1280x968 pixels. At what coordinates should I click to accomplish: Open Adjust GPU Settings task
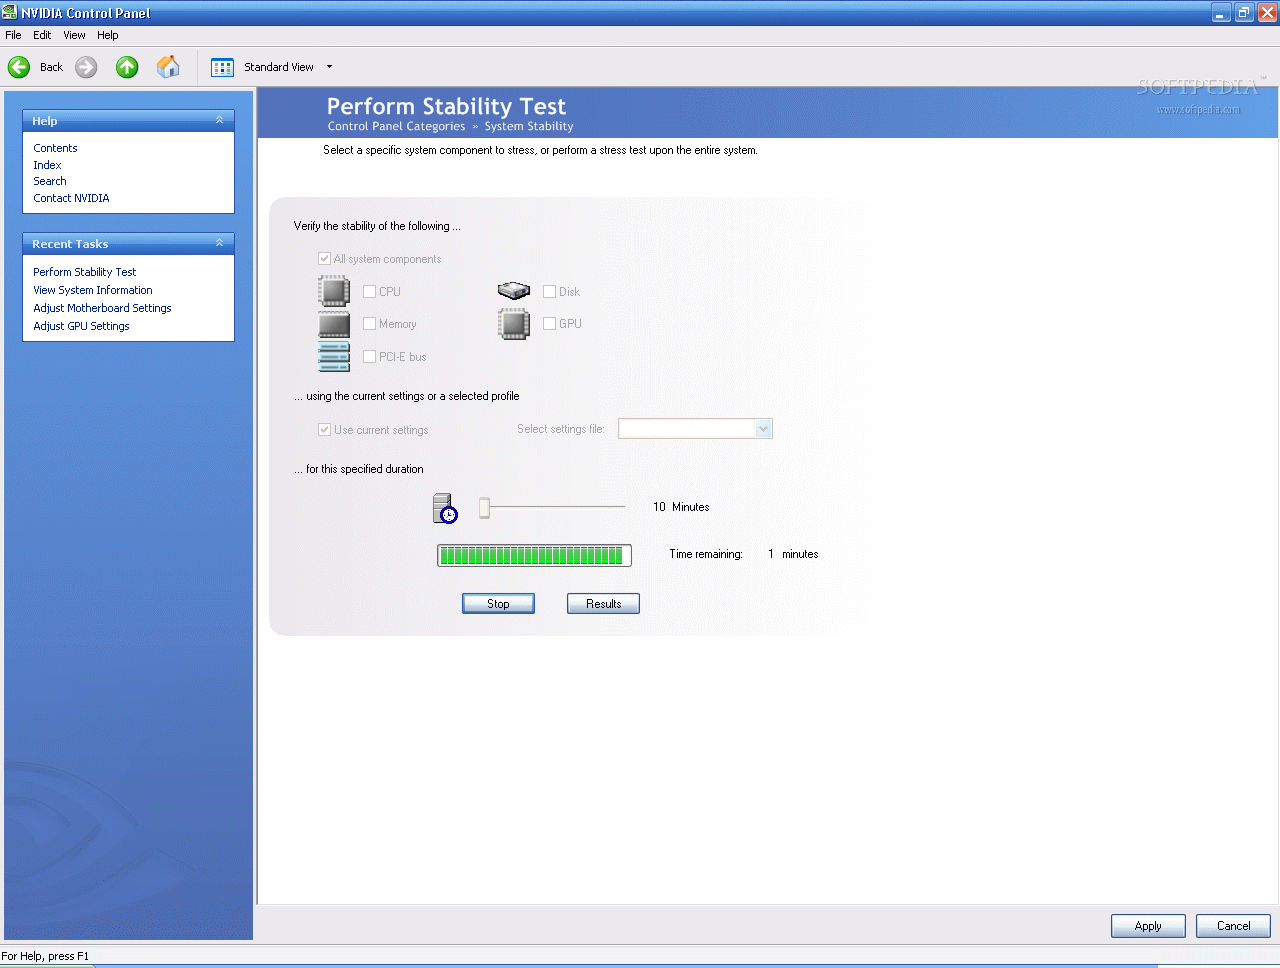coord(81,326)
